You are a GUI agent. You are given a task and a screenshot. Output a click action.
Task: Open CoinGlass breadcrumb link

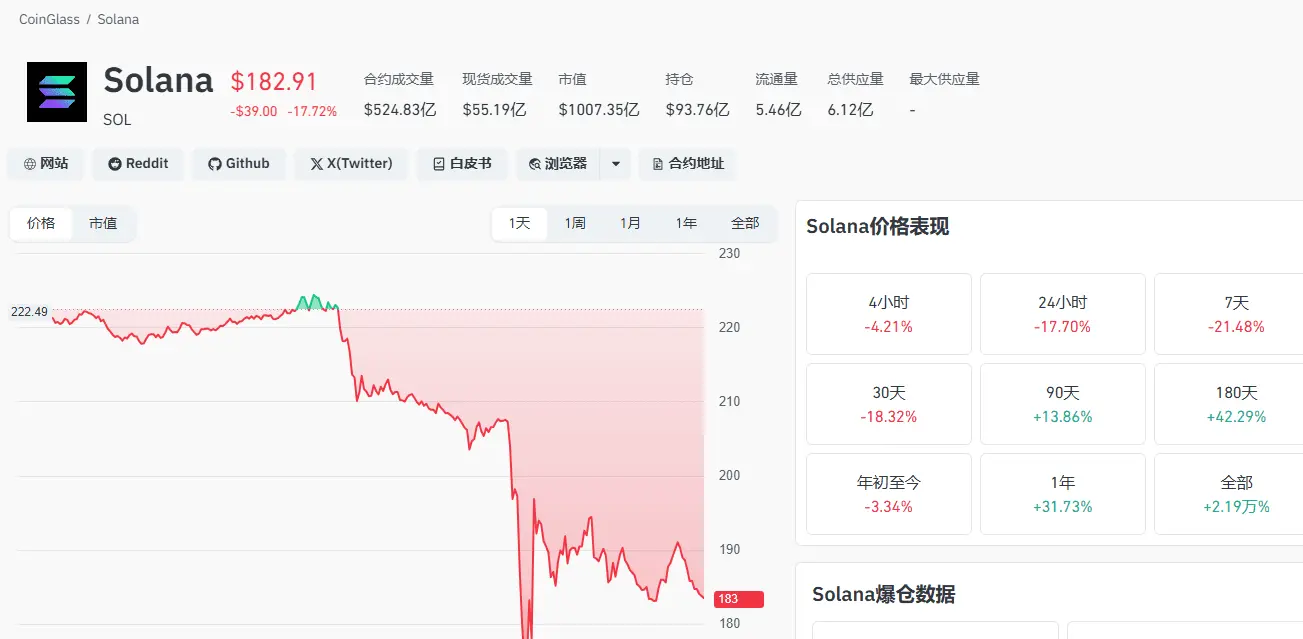tap(50, 19)
